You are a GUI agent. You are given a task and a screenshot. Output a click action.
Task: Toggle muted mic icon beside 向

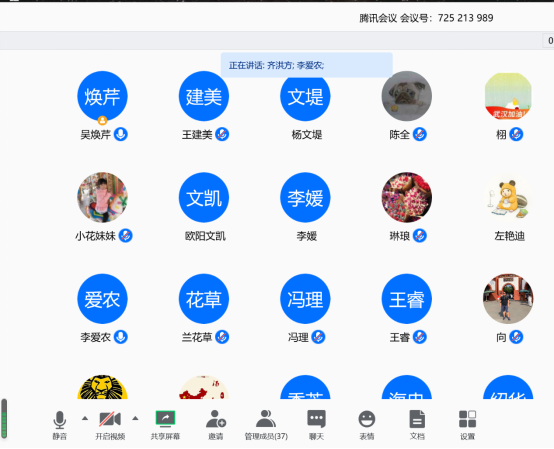coord(516,337)
